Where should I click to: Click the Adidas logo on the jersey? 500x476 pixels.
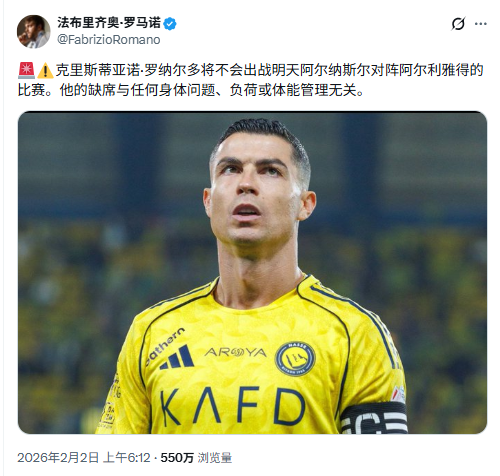[177, 358]
